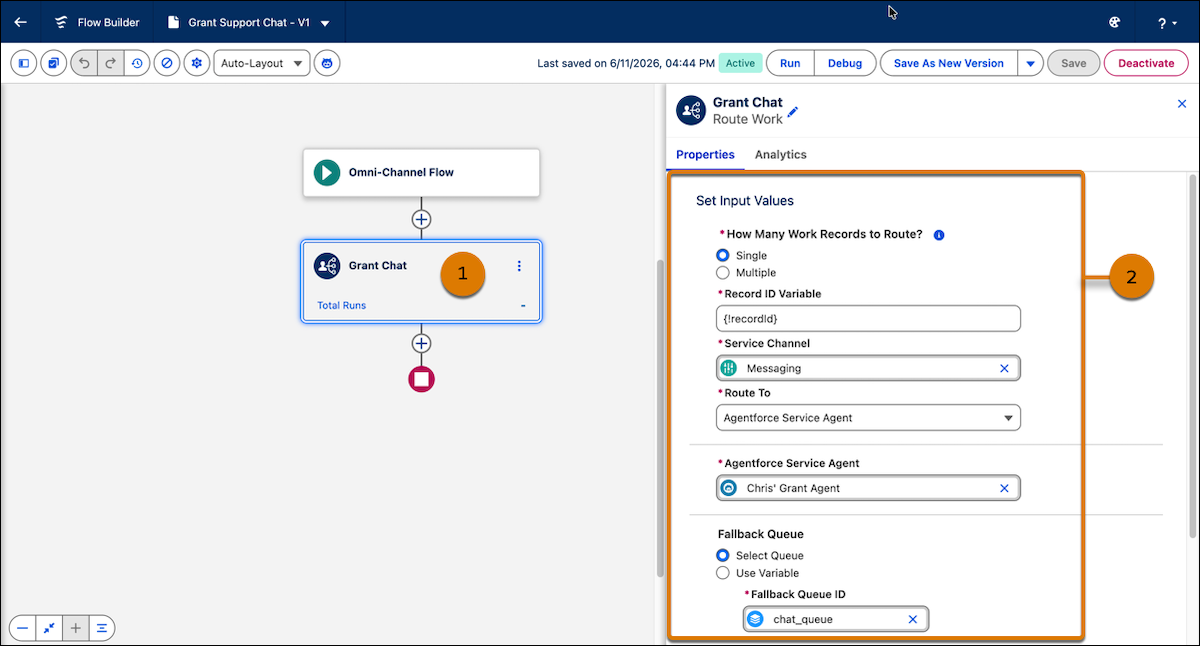Screen dimensions: 1200x646
Task: Clear the chat_queue selection
Action: [912, 619]
